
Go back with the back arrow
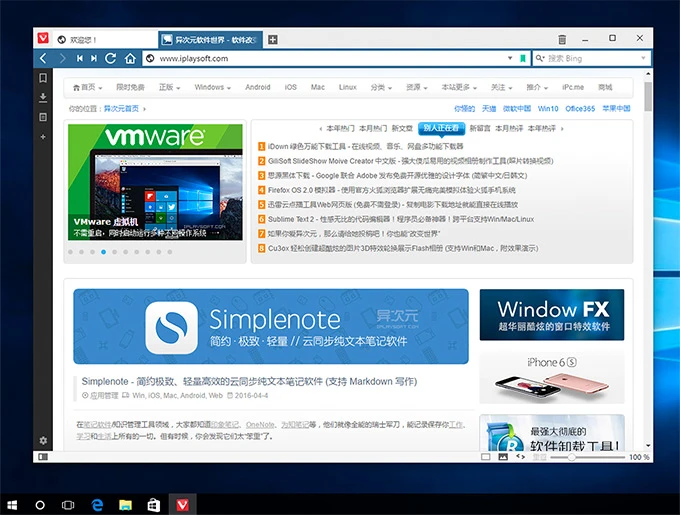tap(43, 58)
